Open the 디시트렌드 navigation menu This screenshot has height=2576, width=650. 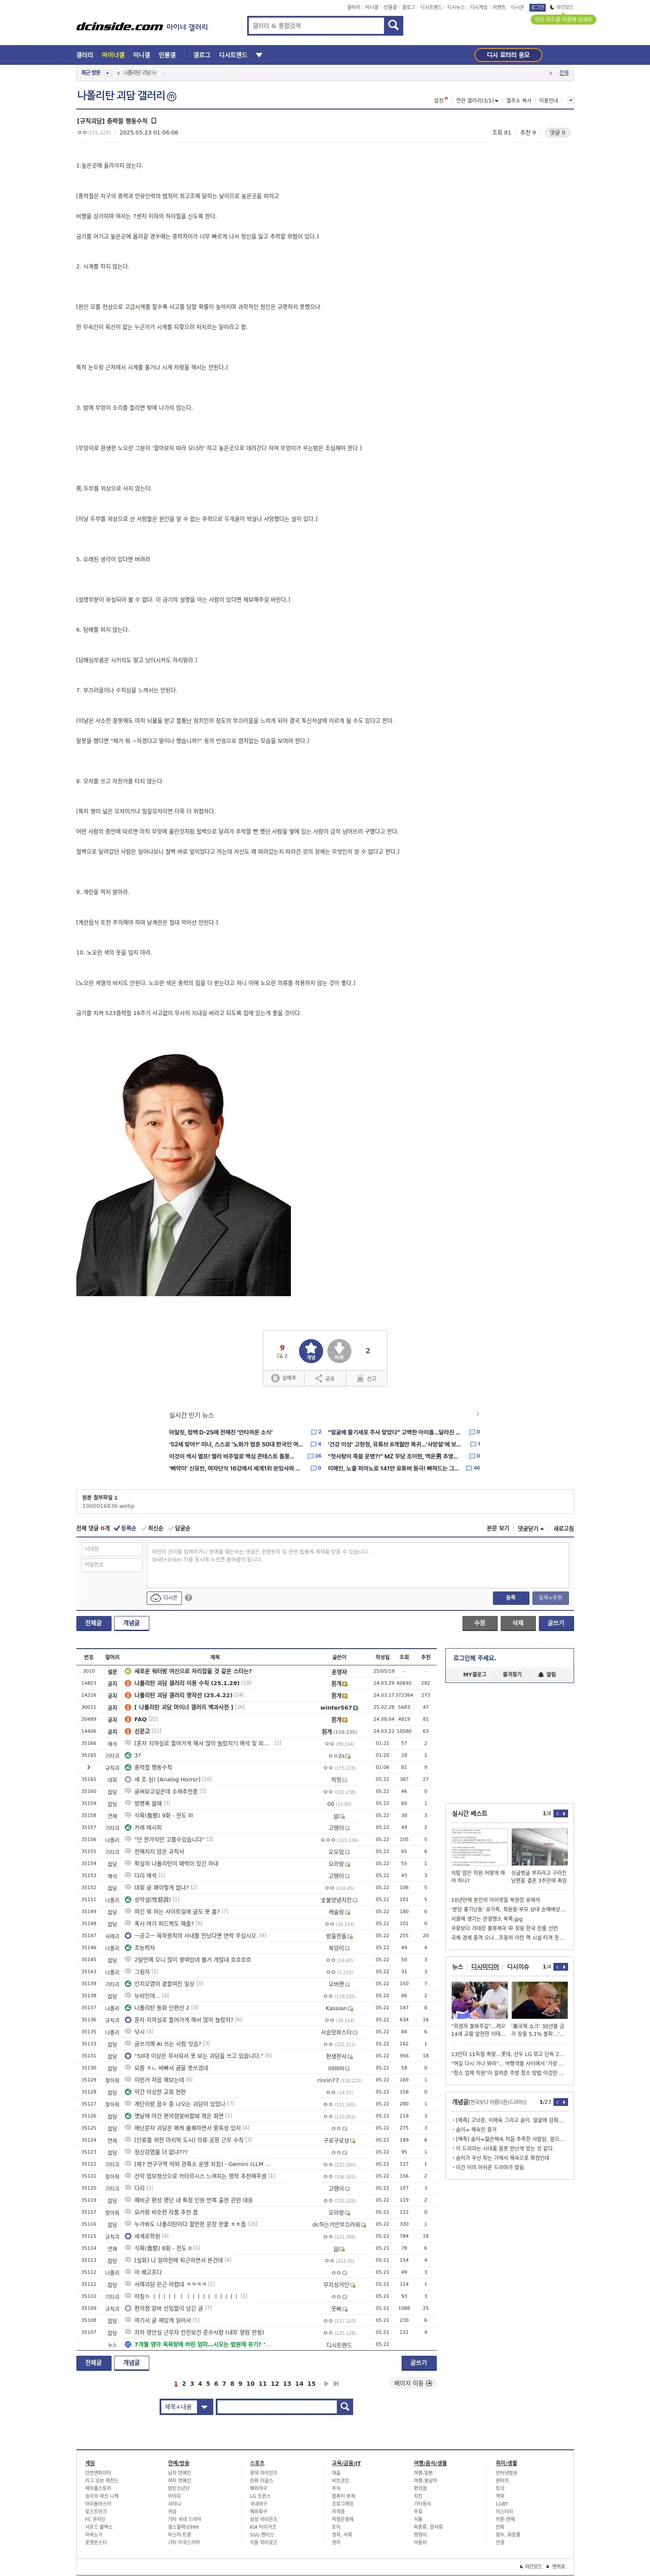pyautogui.click(x=233, y=55)
